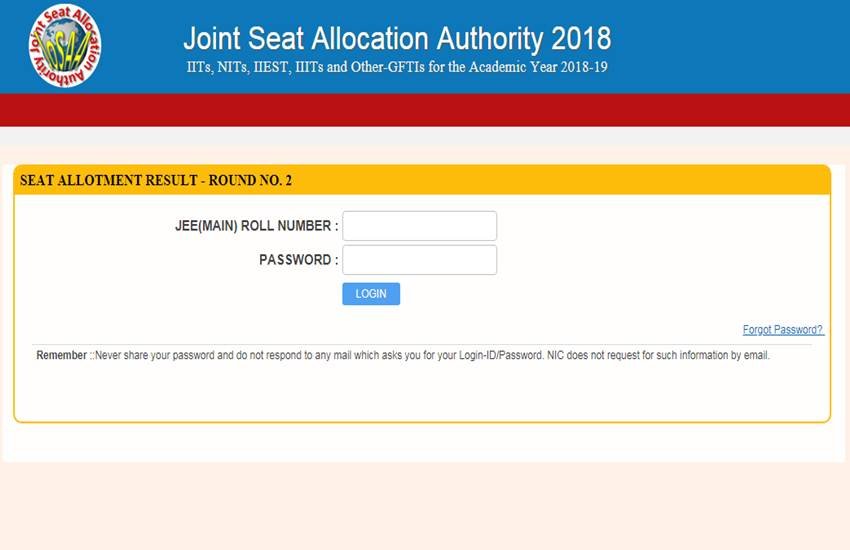Screen dimensions: 850x550
Task: Click the IITs, NITs, IIEST subtitle text
Action: tap(396, 68)
